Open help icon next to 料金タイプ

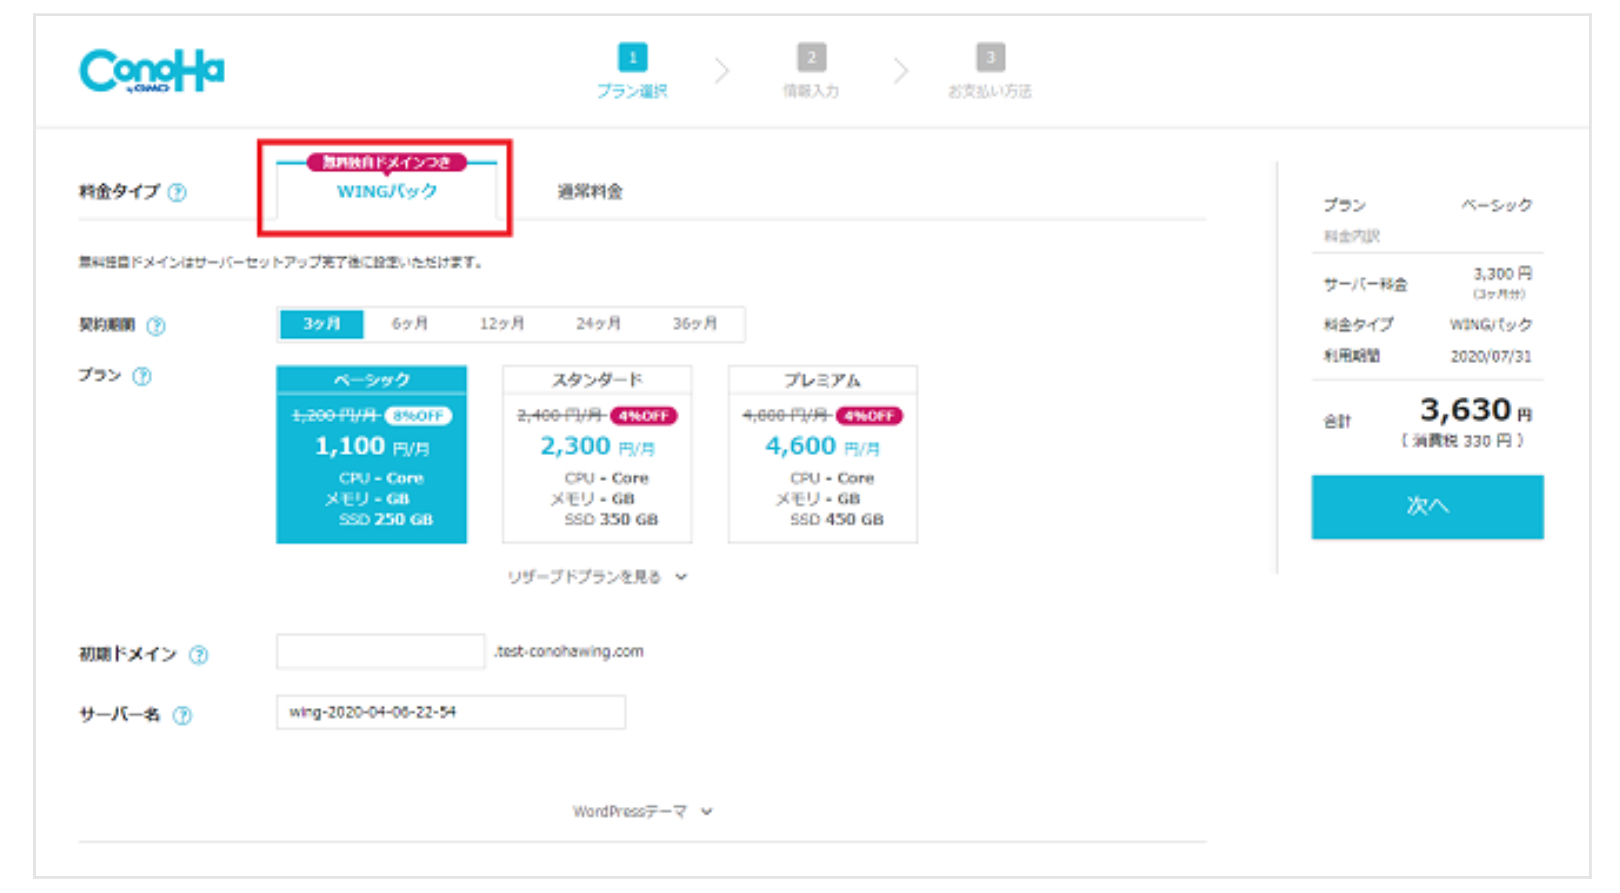coord(177,192)
